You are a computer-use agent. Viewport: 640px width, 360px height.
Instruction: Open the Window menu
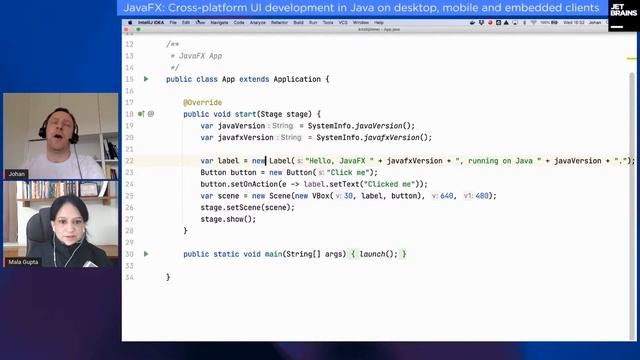pos(361,23)
